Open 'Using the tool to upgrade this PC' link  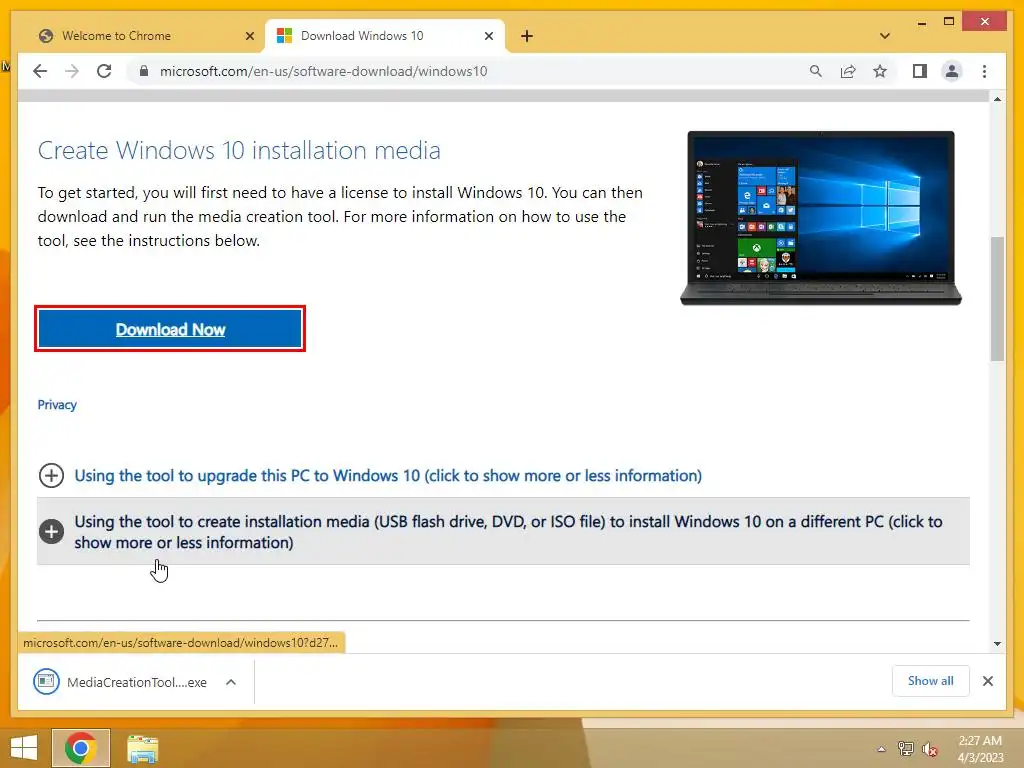tap(388, 475)
